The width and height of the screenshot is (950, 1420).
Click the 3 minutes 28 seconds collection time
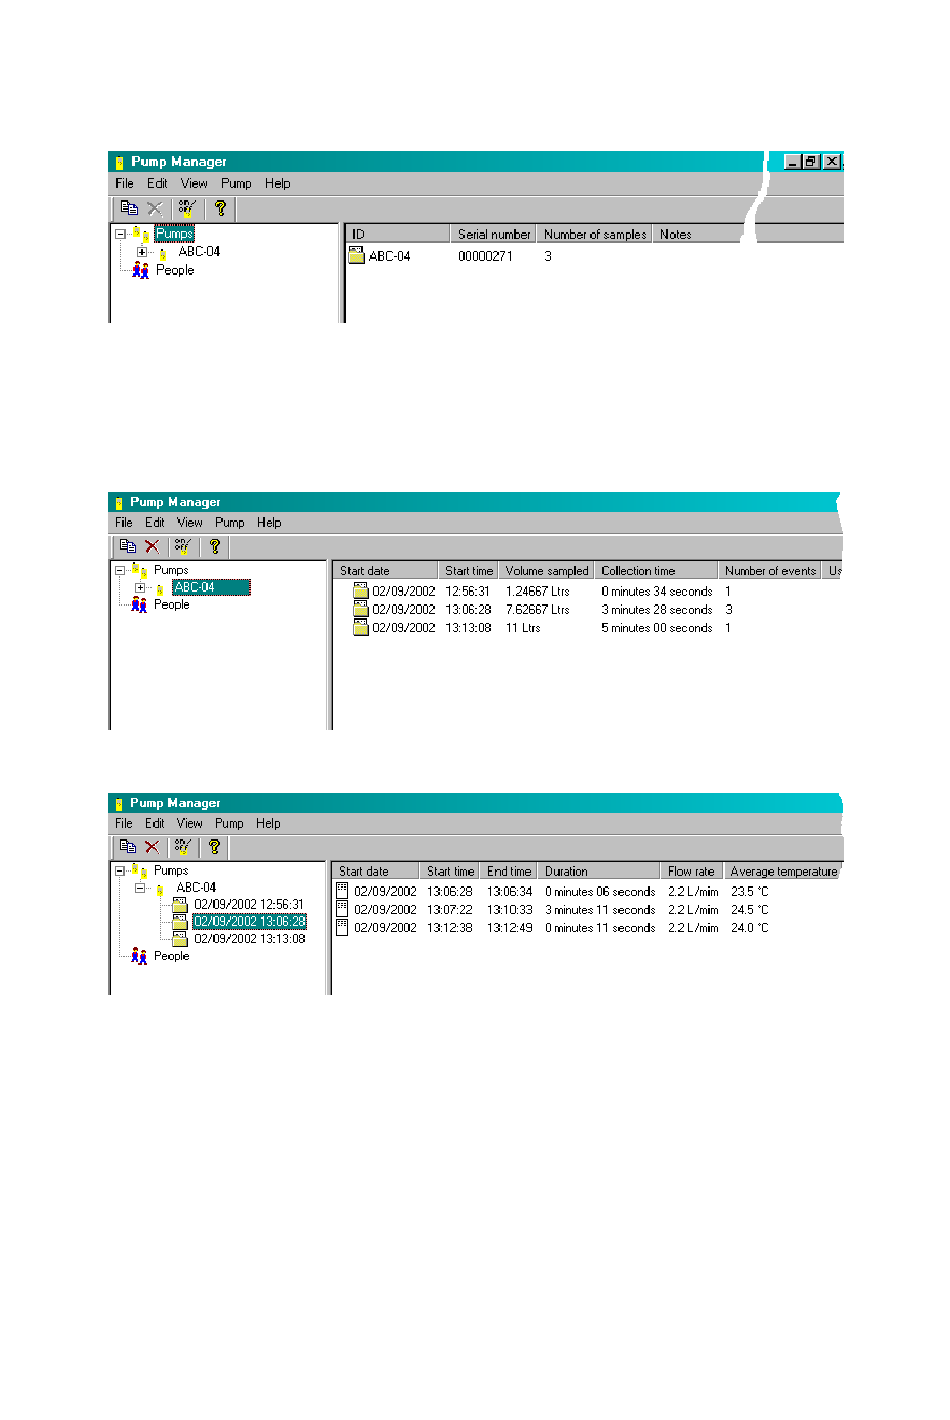[657, 610]
